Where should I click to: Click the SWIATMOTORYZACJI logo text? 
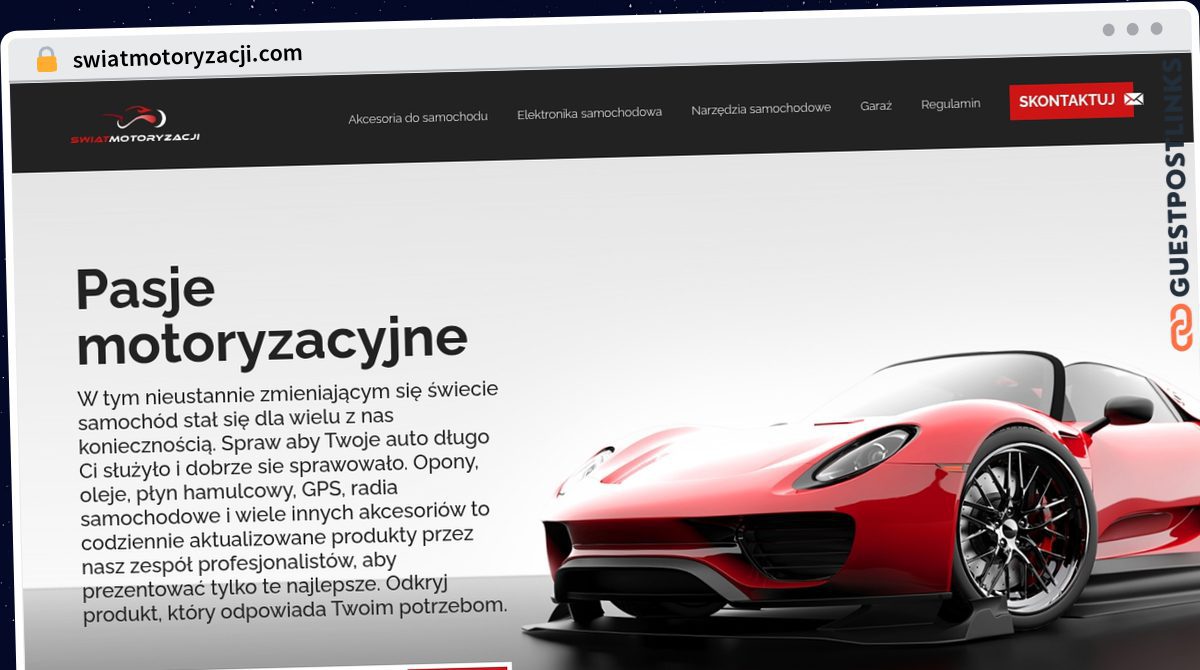(x=135, y=137)
